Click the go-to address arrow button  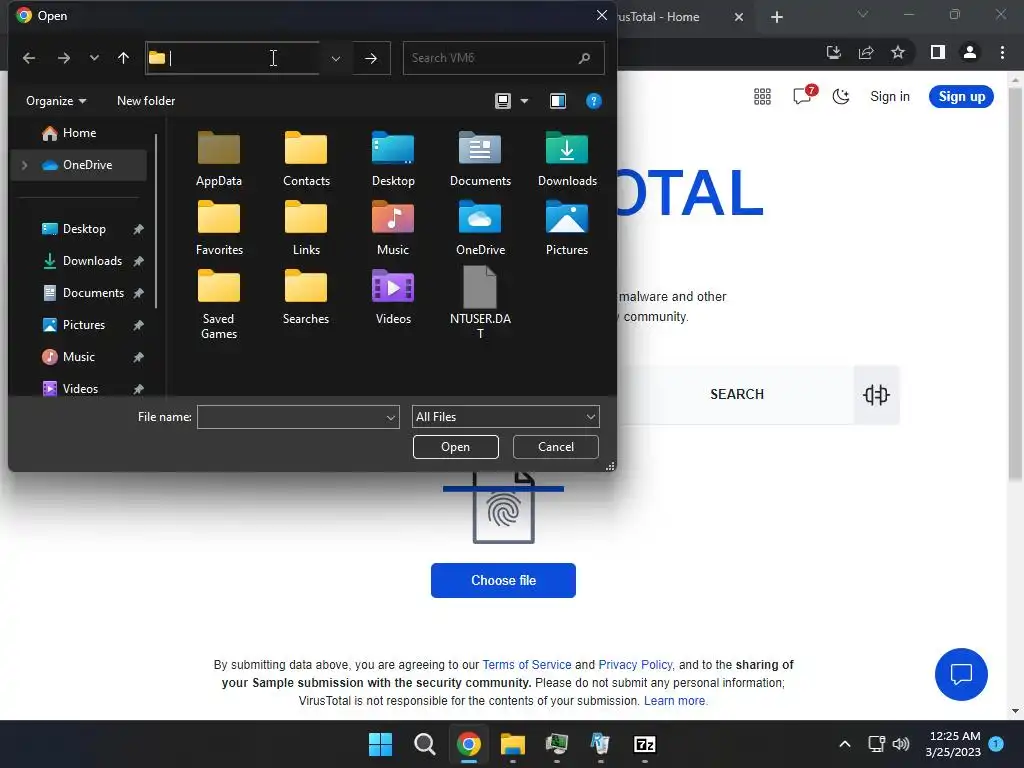coord(371,58)
